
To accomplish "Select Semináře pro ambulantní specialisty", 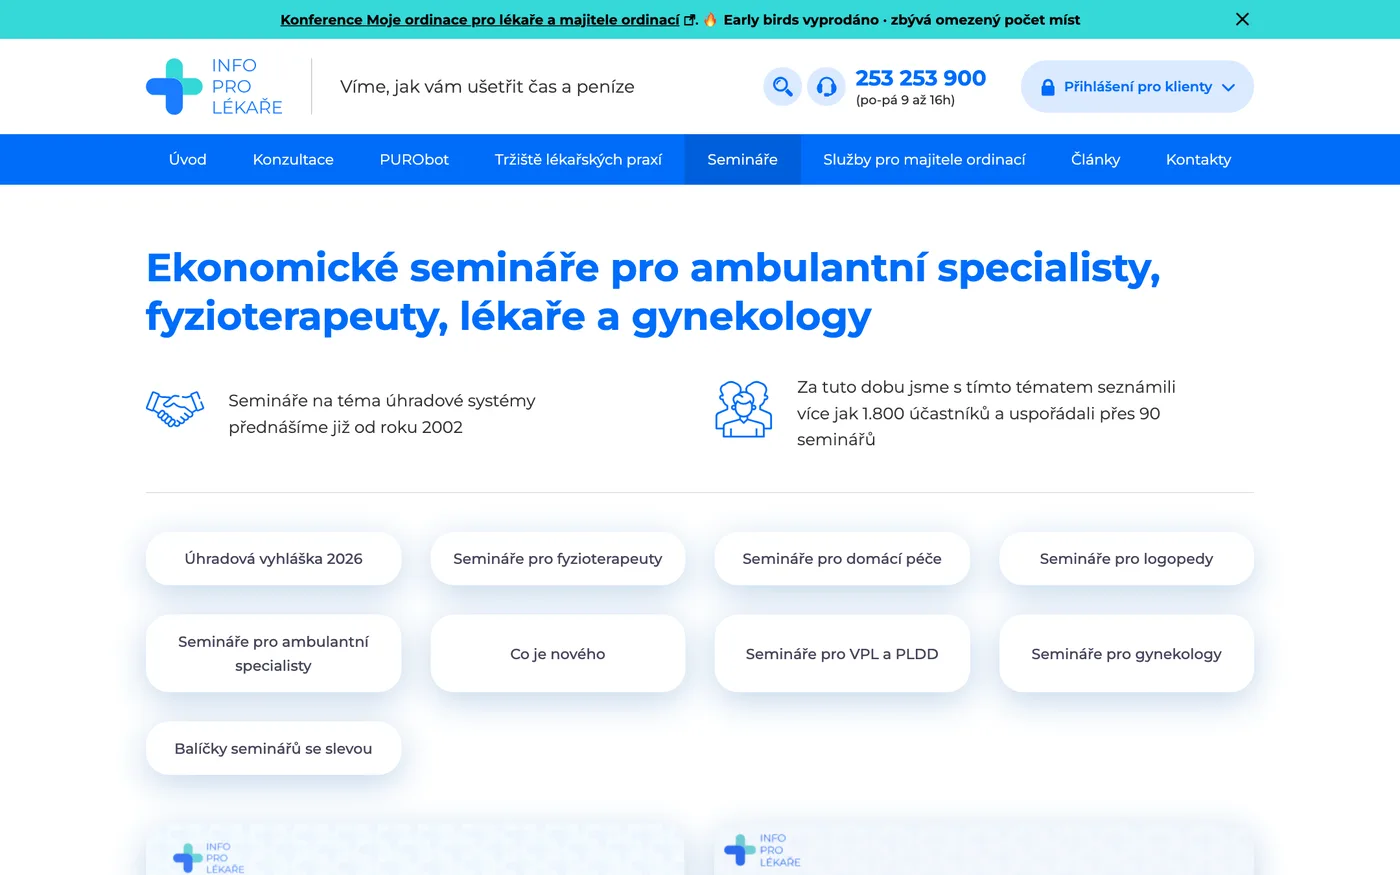I will (273, 653).
